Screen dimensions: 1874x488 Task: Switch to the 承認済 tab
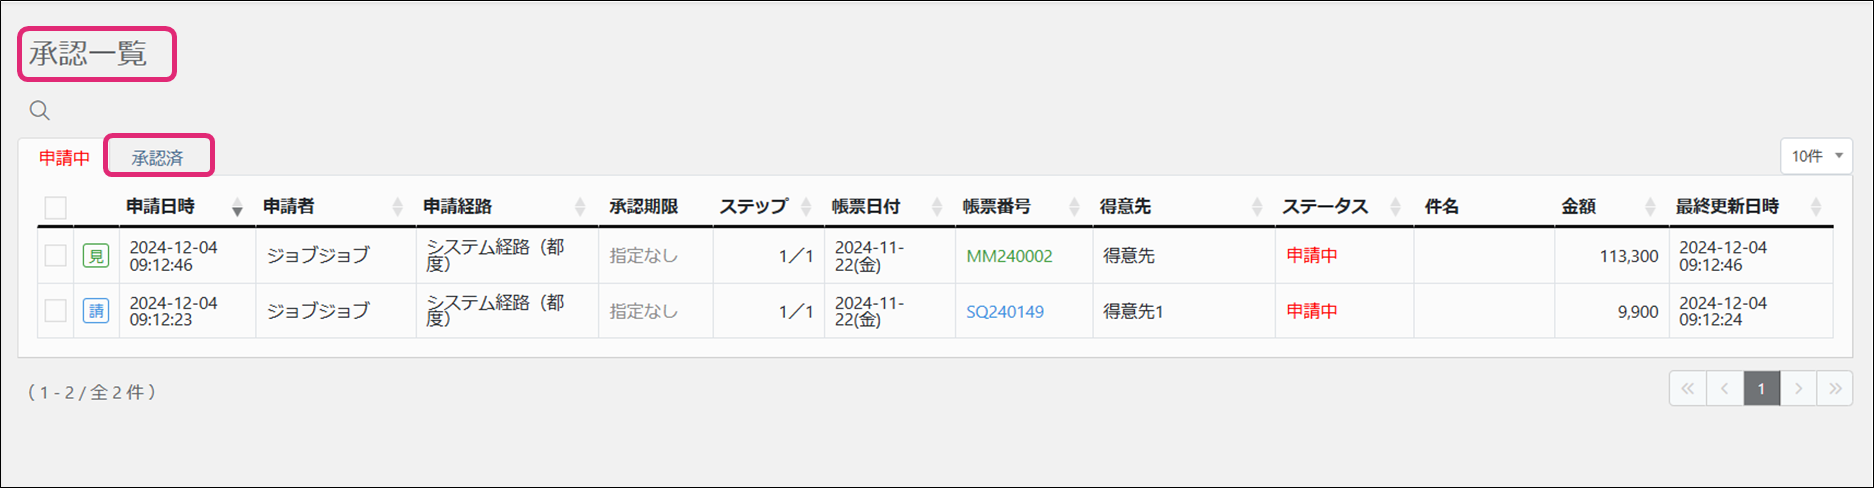pos(158,158)
